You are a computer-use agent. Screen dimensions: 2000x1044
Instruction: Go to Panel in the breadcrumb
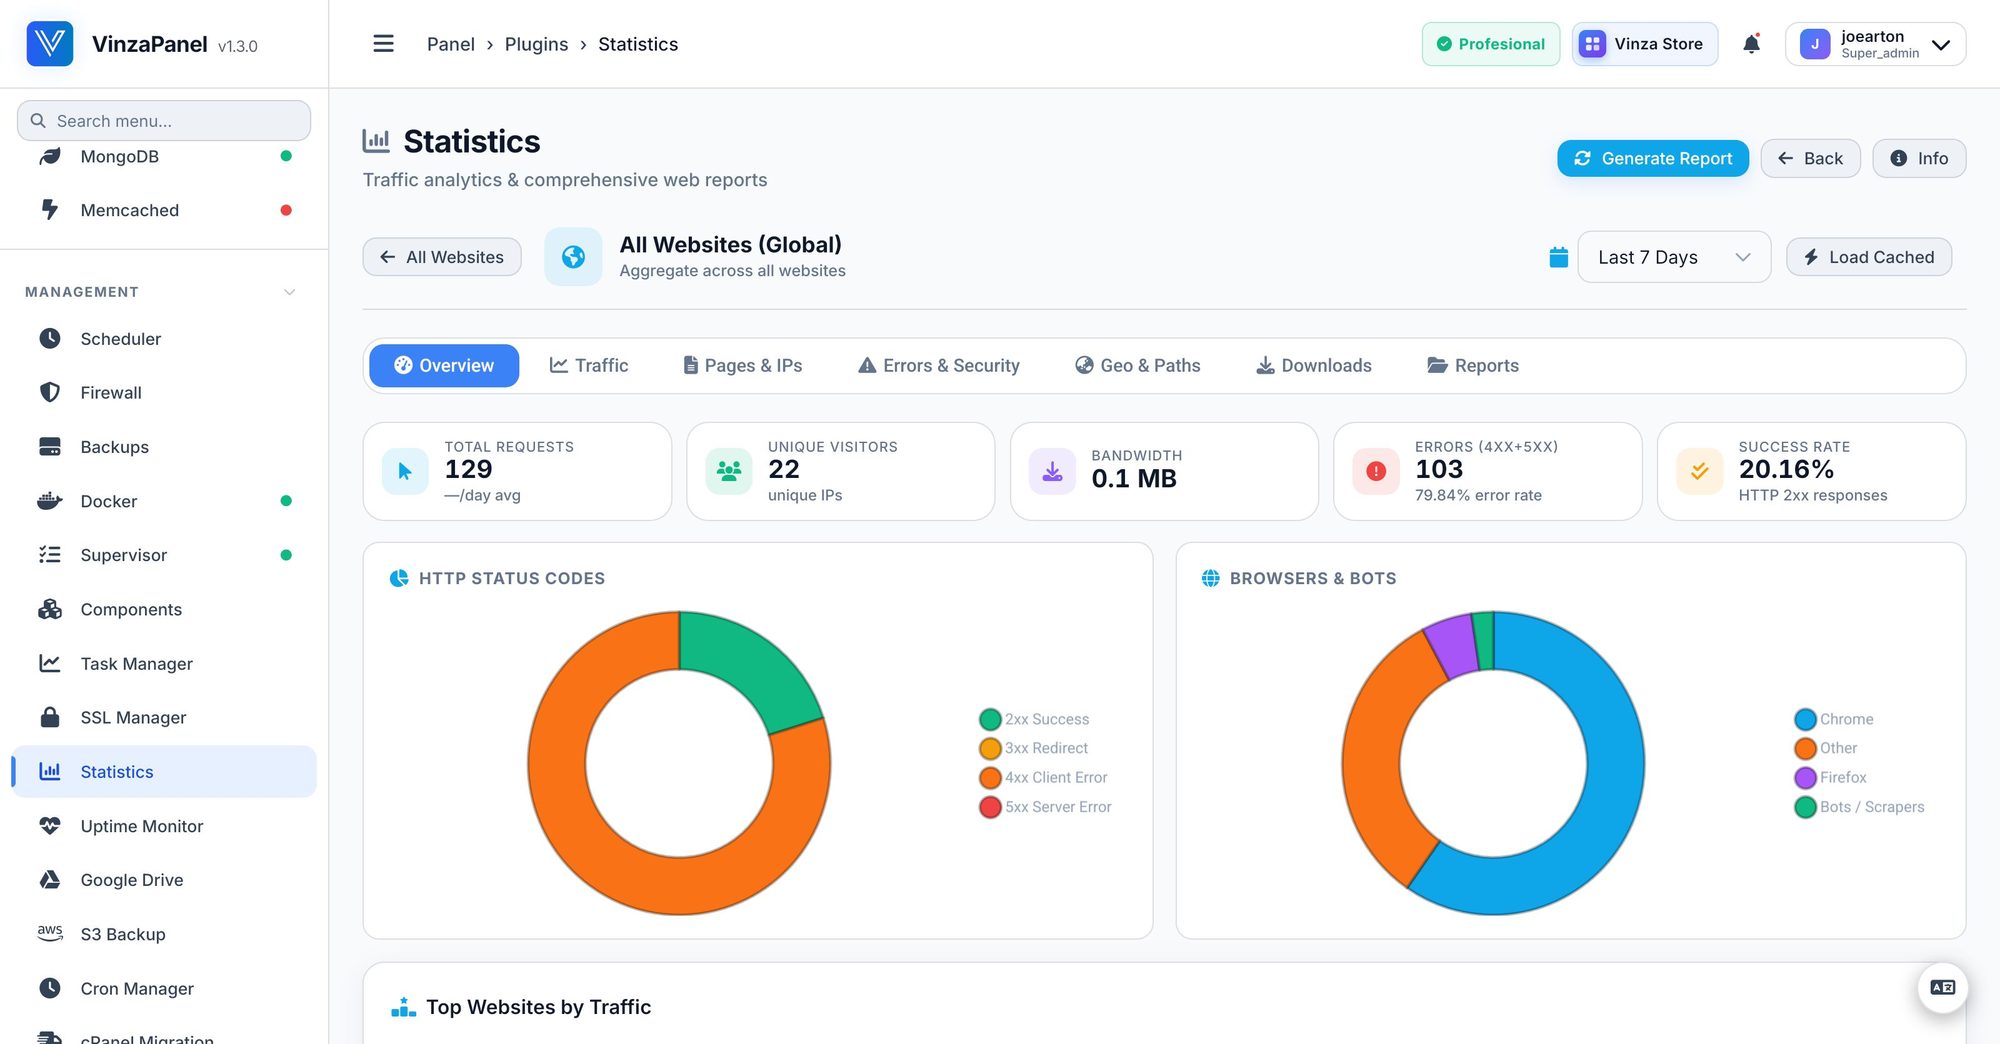coord(451,44)
